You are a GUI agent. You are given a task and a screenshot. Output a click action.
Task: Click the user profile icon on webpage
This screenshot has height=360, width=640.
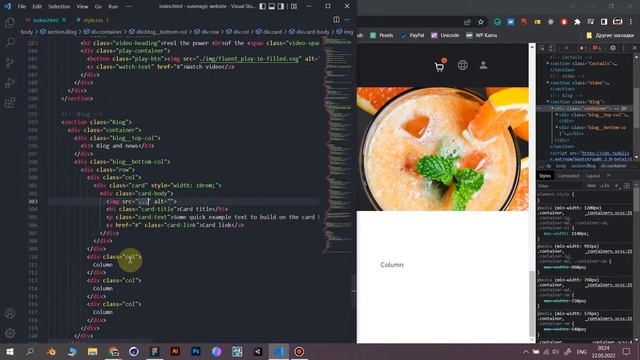pos(483,65)
